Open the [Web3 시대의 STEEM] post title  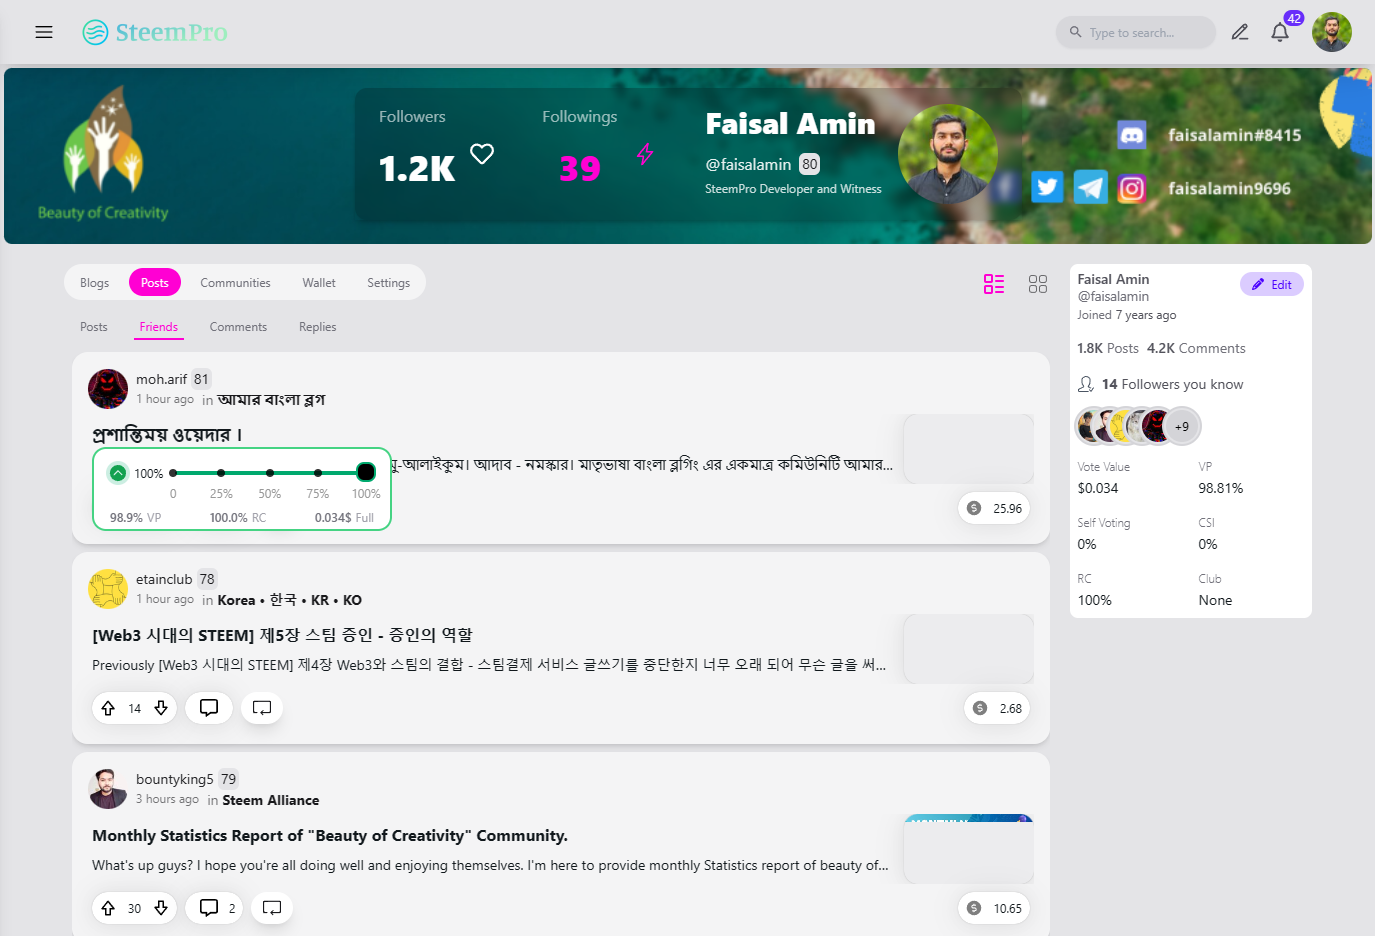[282, 635]
